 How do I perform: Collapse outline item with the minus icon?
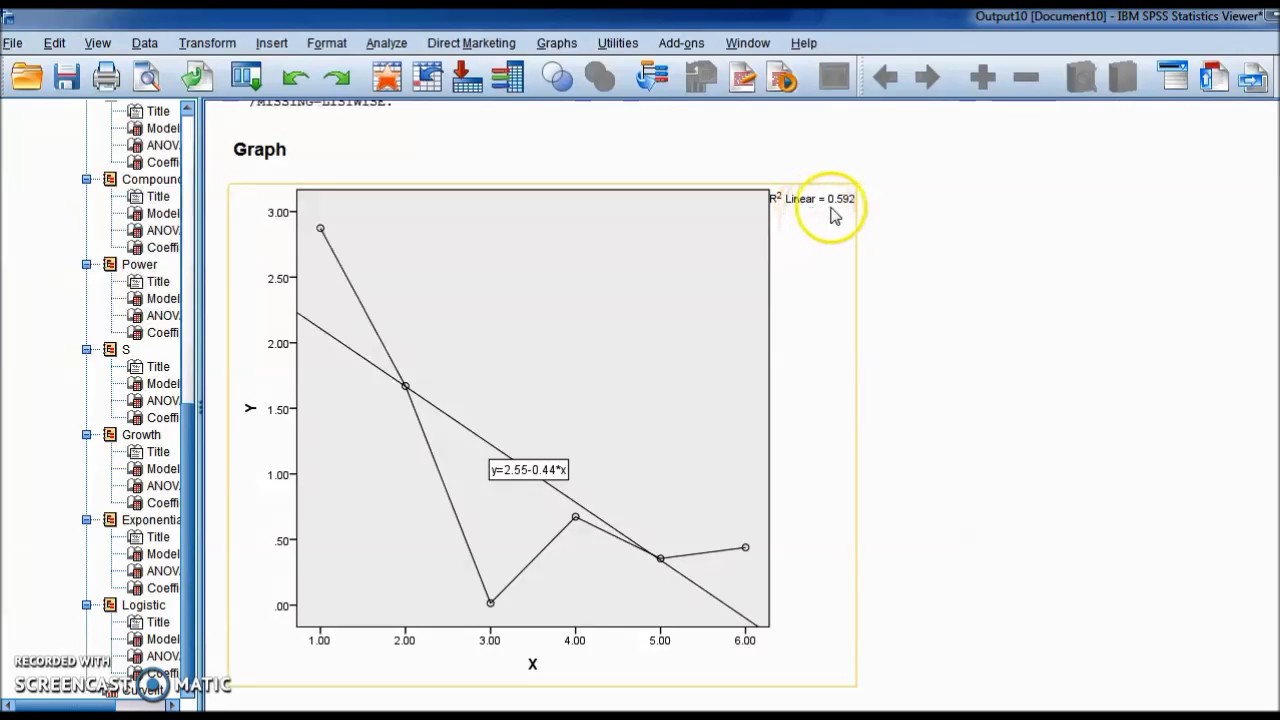click(x=1026, y=77)
